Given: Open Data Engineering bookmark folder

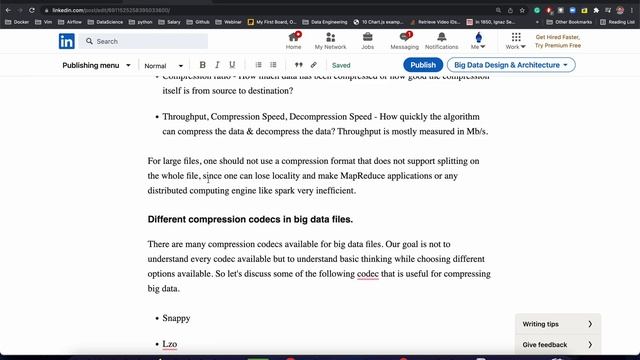Looking at the screenshot, I should click(325, 22).
